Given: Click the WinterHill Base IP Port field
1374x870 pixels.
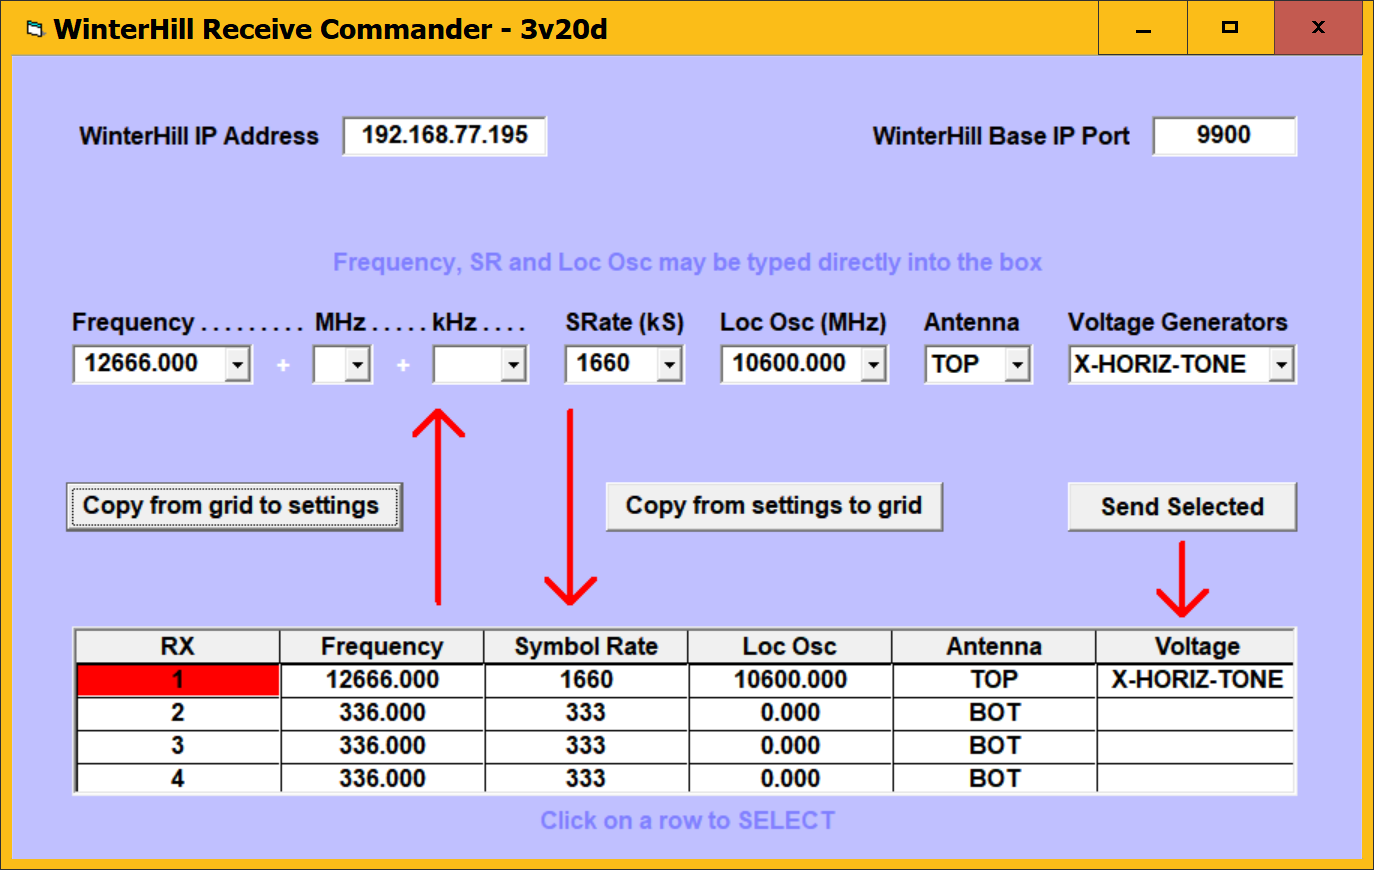Looking at the screenshot, I should 1224,136.
